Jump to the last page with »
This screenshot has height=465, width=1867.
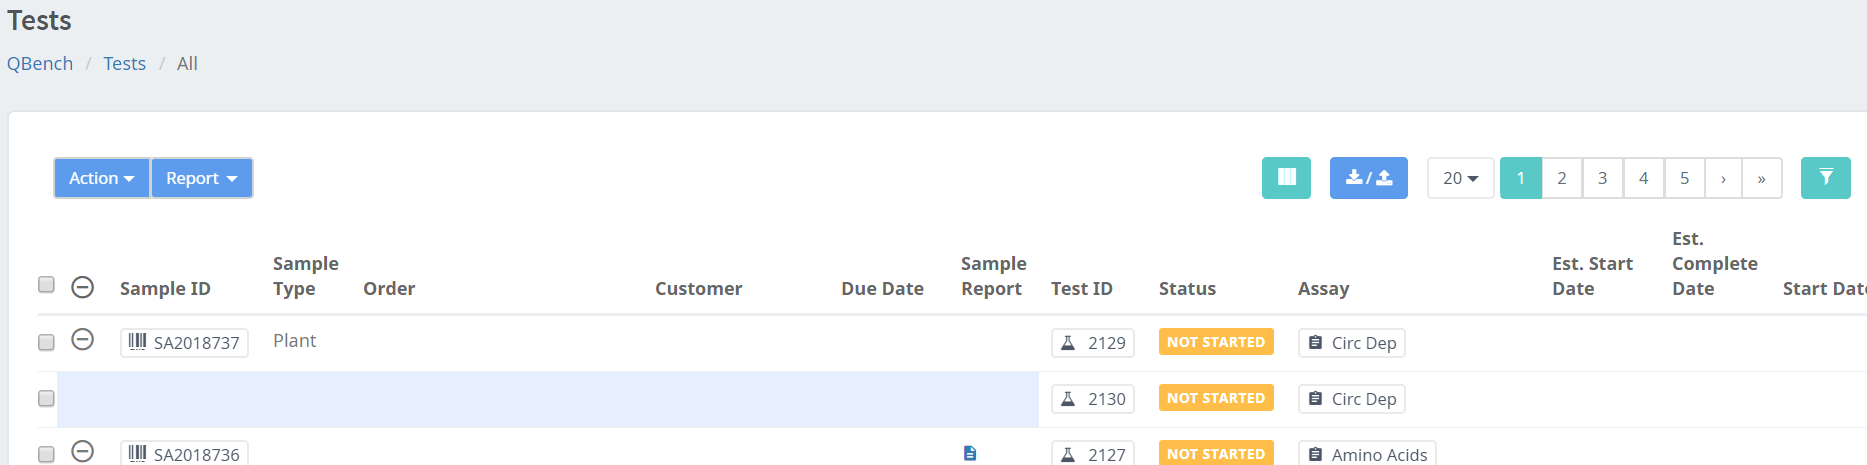point(1761,178)
